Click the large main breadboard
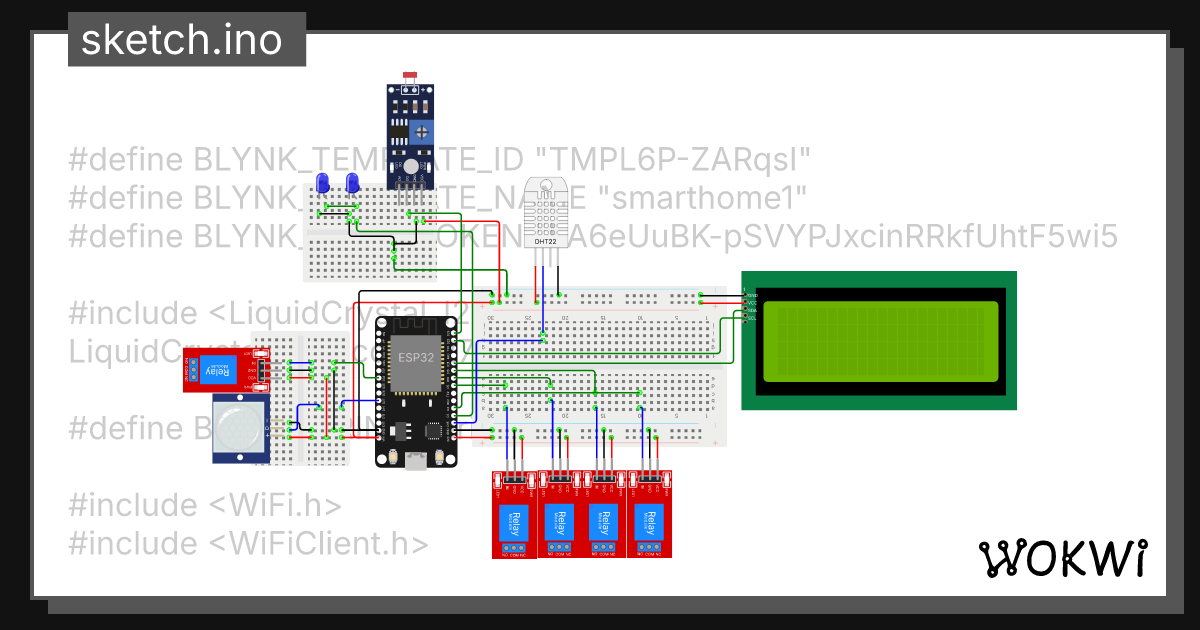Screen dimensions: 1200x630 601,366
